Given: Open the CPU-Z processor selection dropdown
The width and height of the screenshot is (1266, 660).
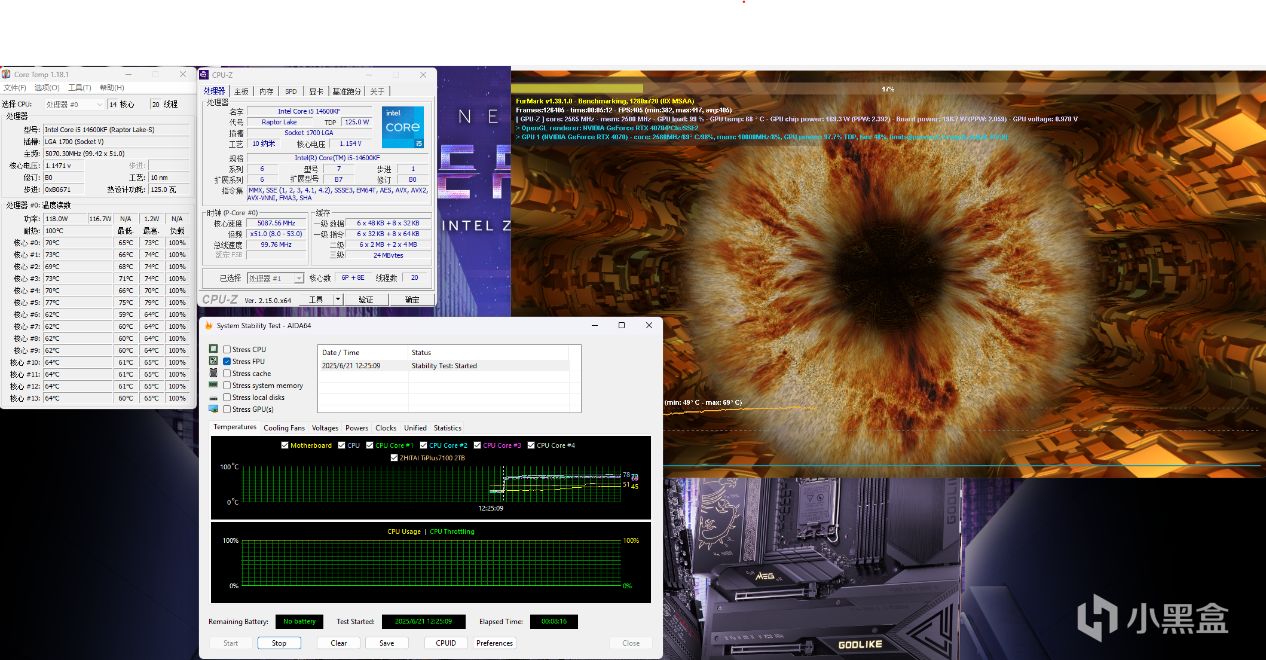Looking at the screenshot, I should (276, 278).
